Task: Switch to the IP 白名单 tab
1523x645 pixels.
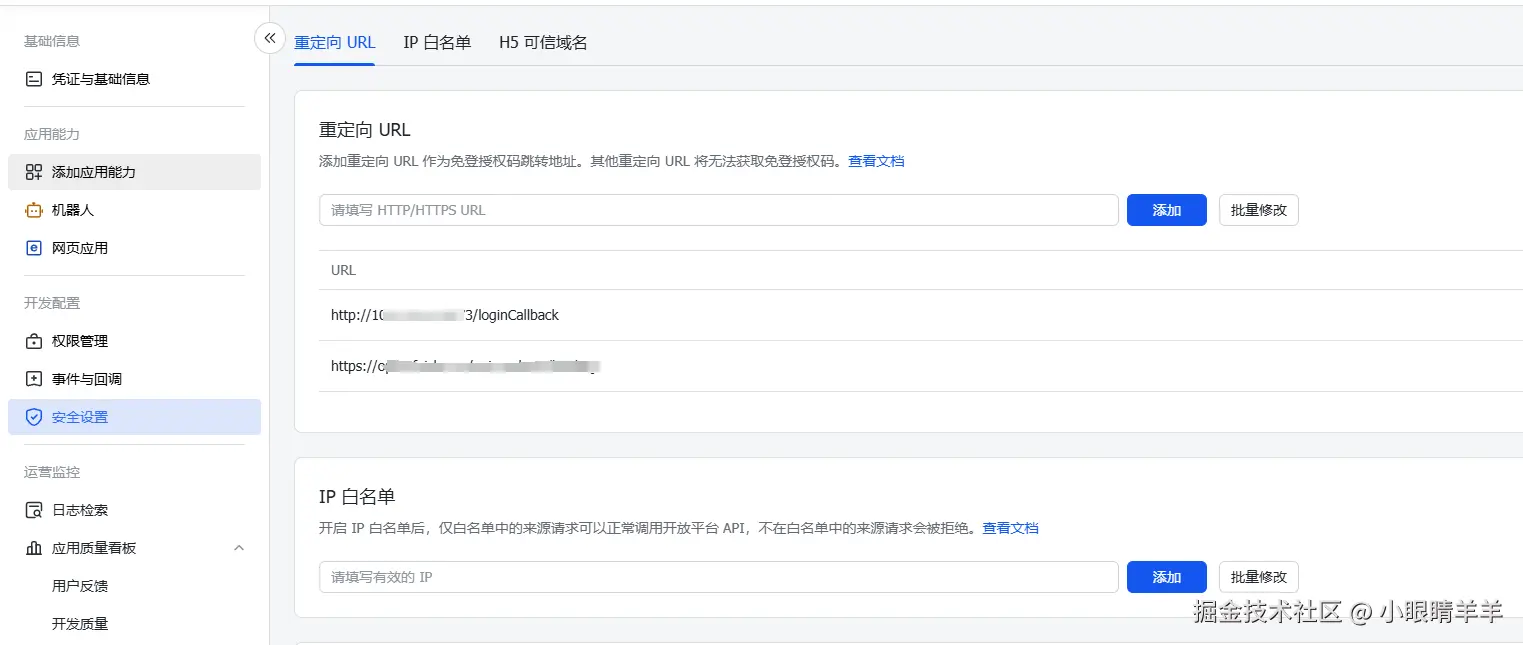Action: coord(437,43)
